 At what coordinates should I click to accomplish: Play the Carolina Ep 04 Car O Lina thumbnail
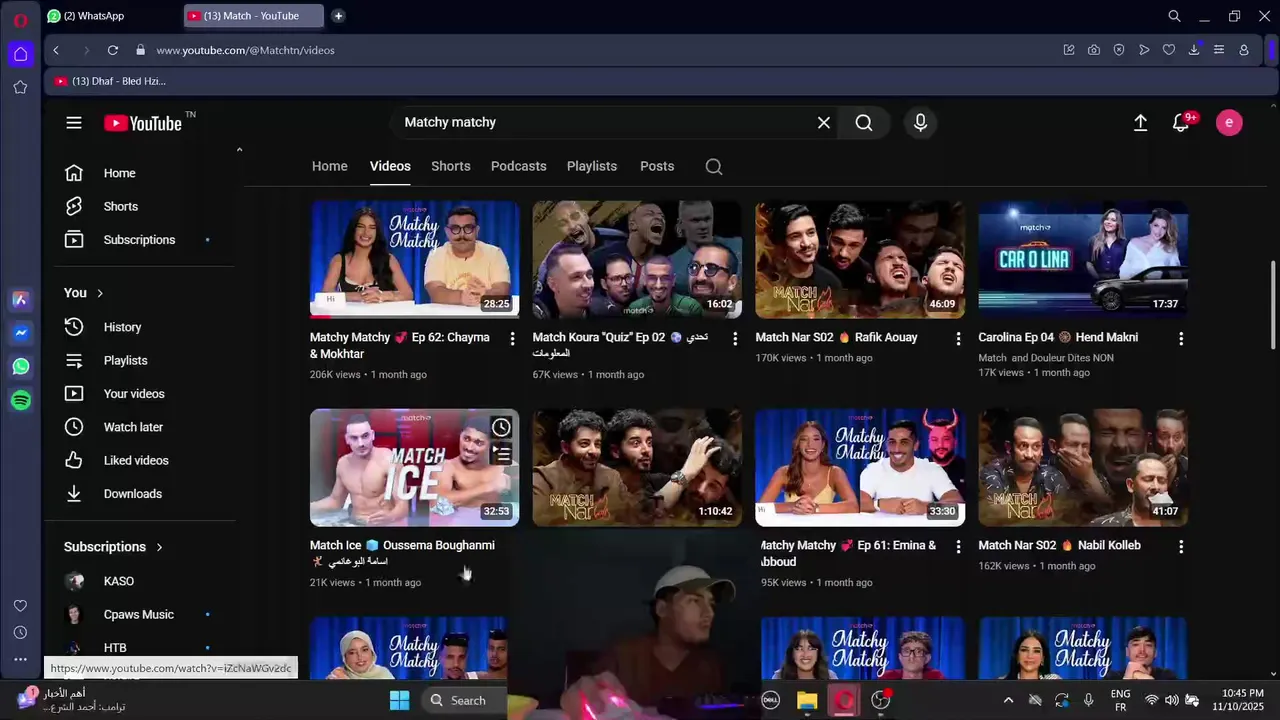(1083, 260)
